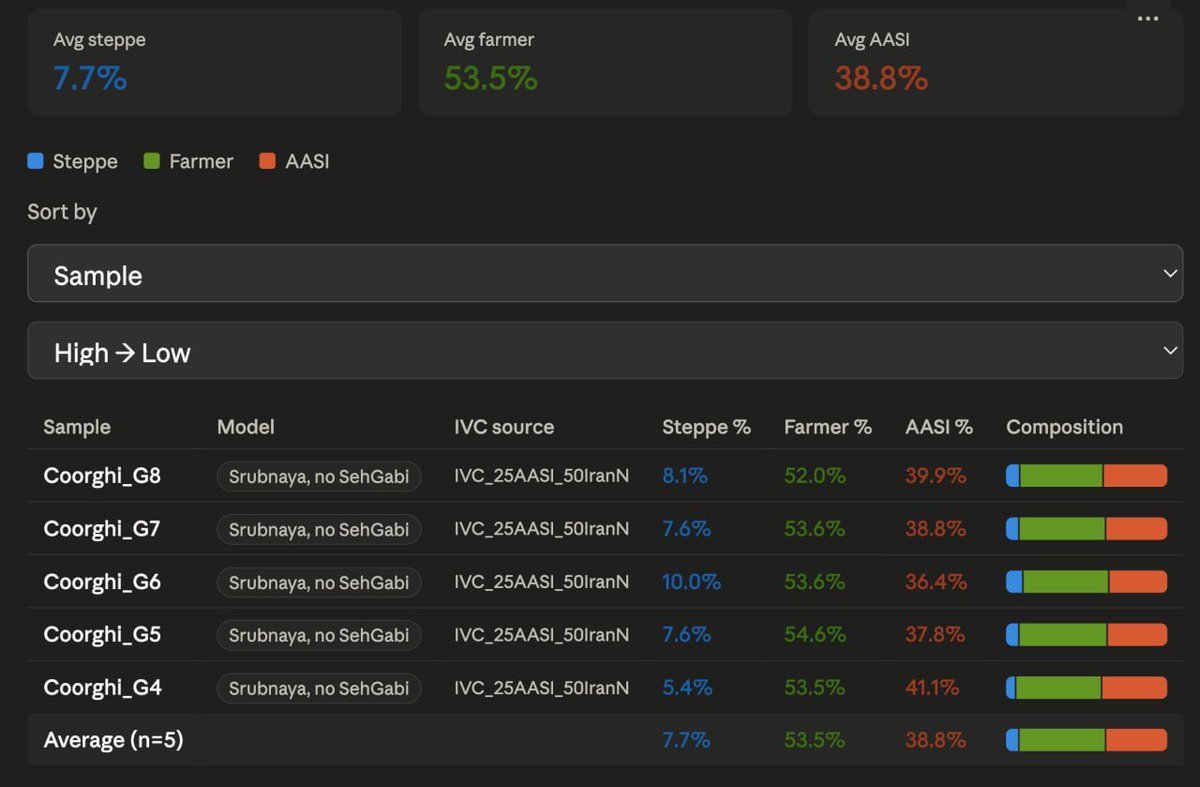Open the Sample sort-by dropdown

[x=605, y=274]
